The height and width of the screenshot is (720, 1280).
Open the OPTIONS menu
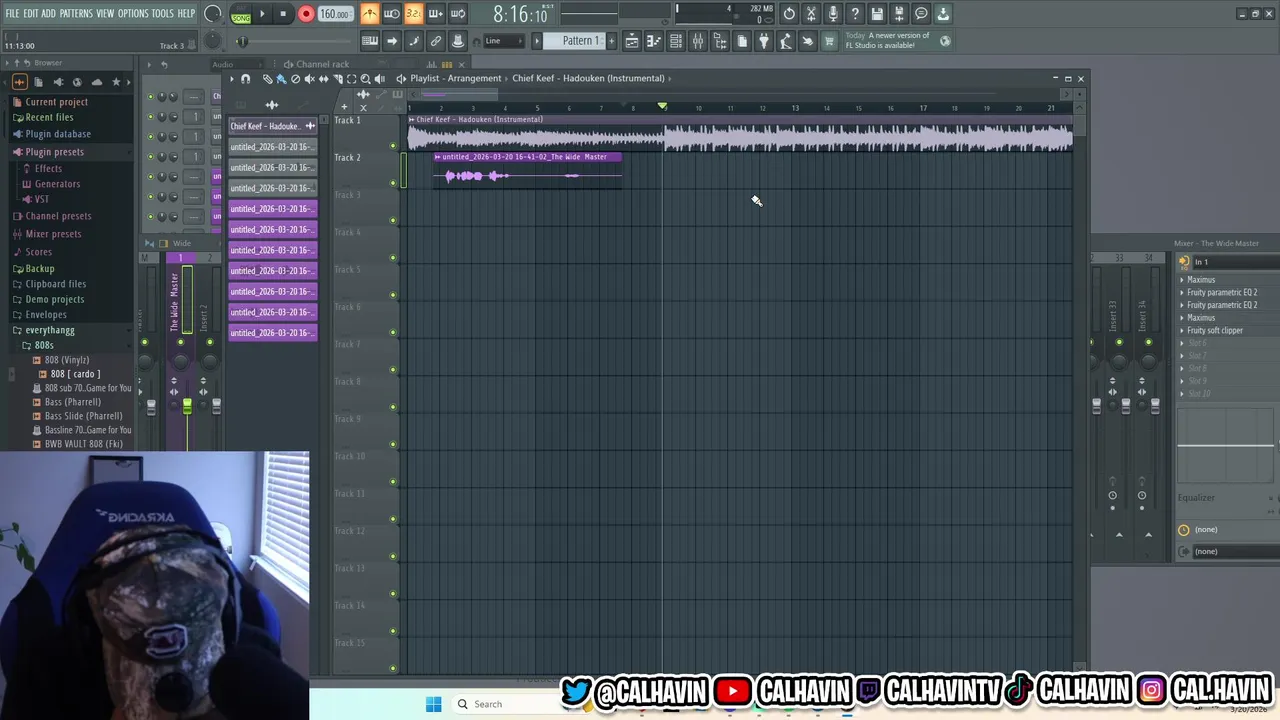[x=133, y=13]
